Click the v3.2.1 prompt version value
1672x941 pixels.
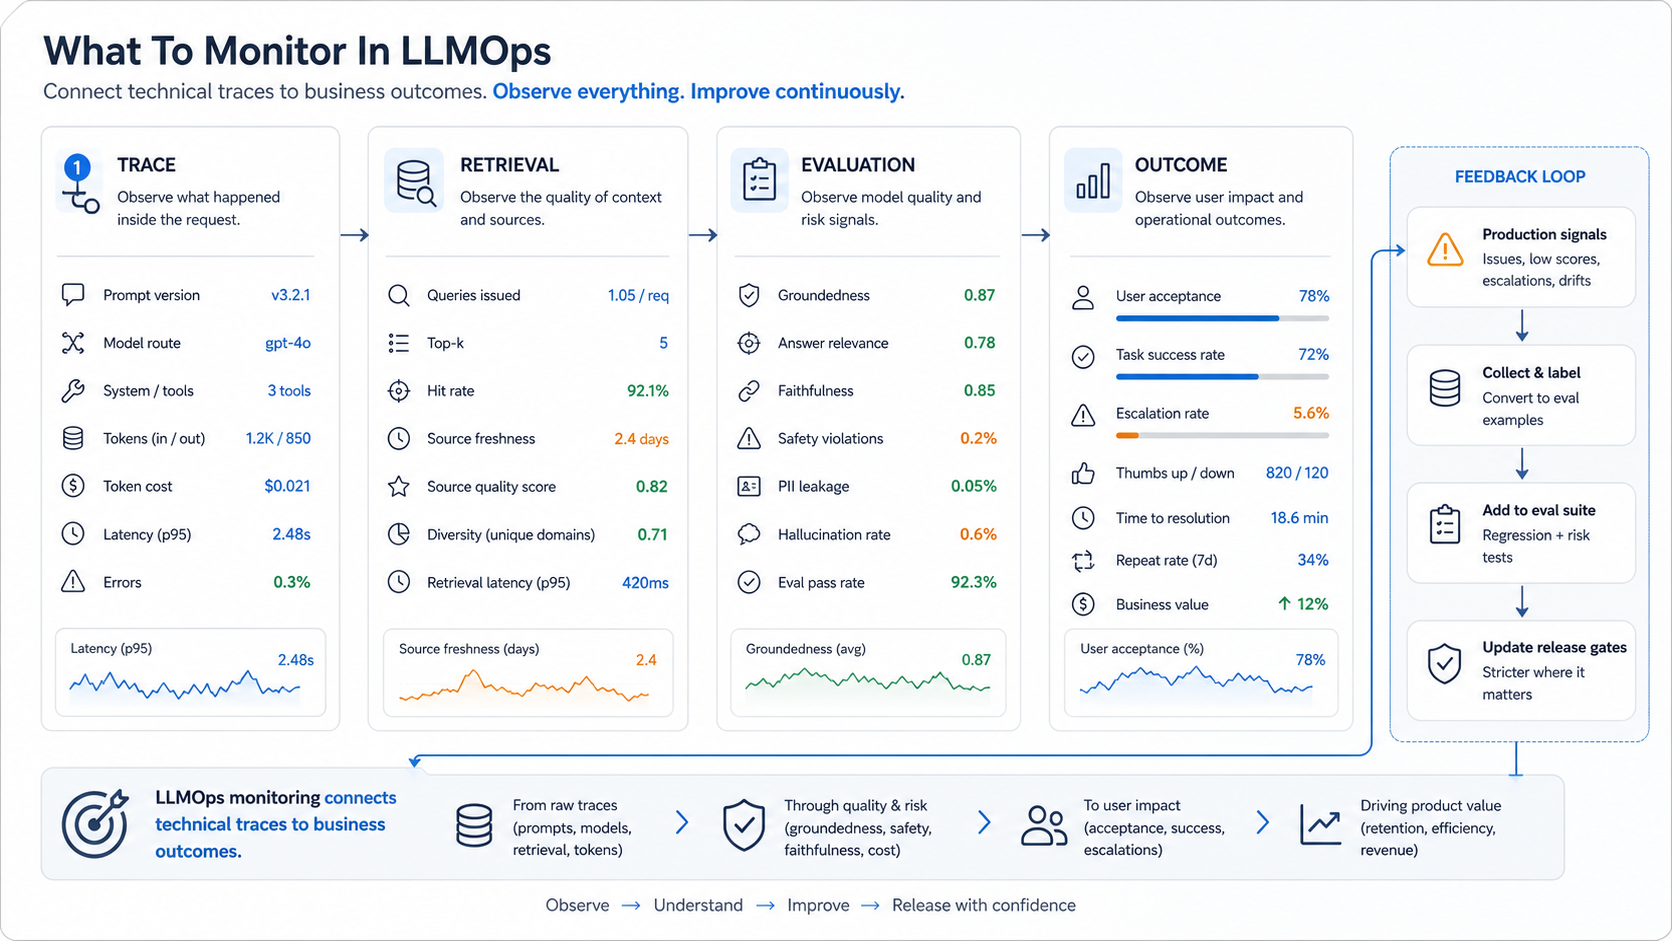click(x=291, y=295)
